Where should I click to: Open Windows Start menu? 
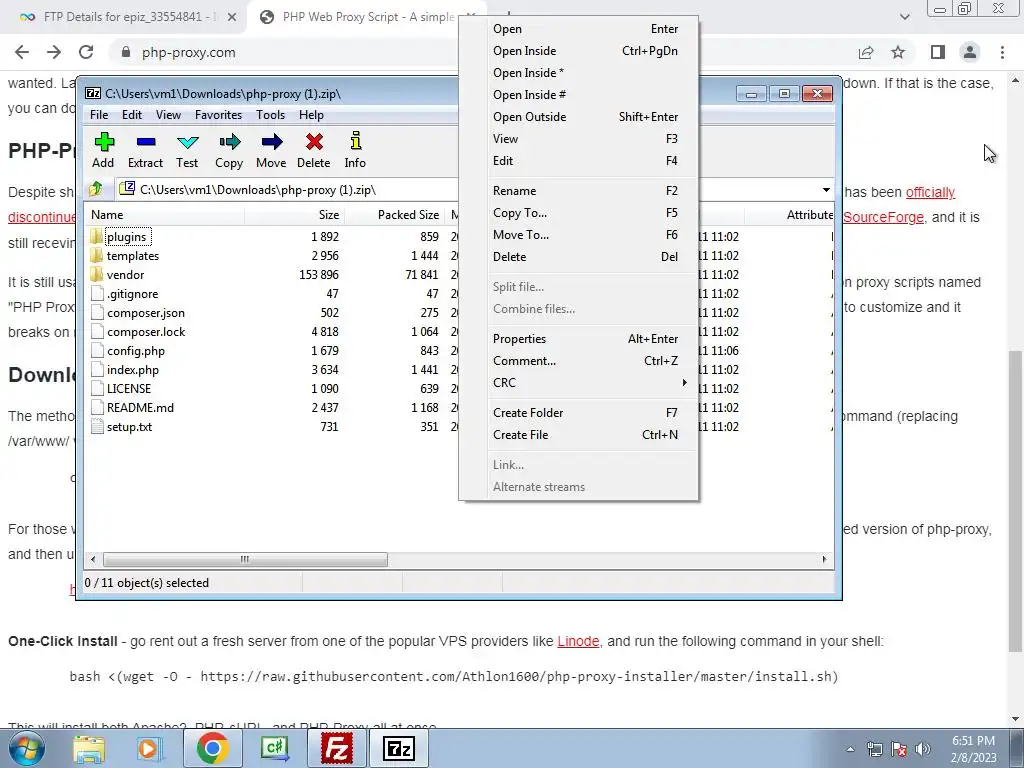tap(26, 748)
